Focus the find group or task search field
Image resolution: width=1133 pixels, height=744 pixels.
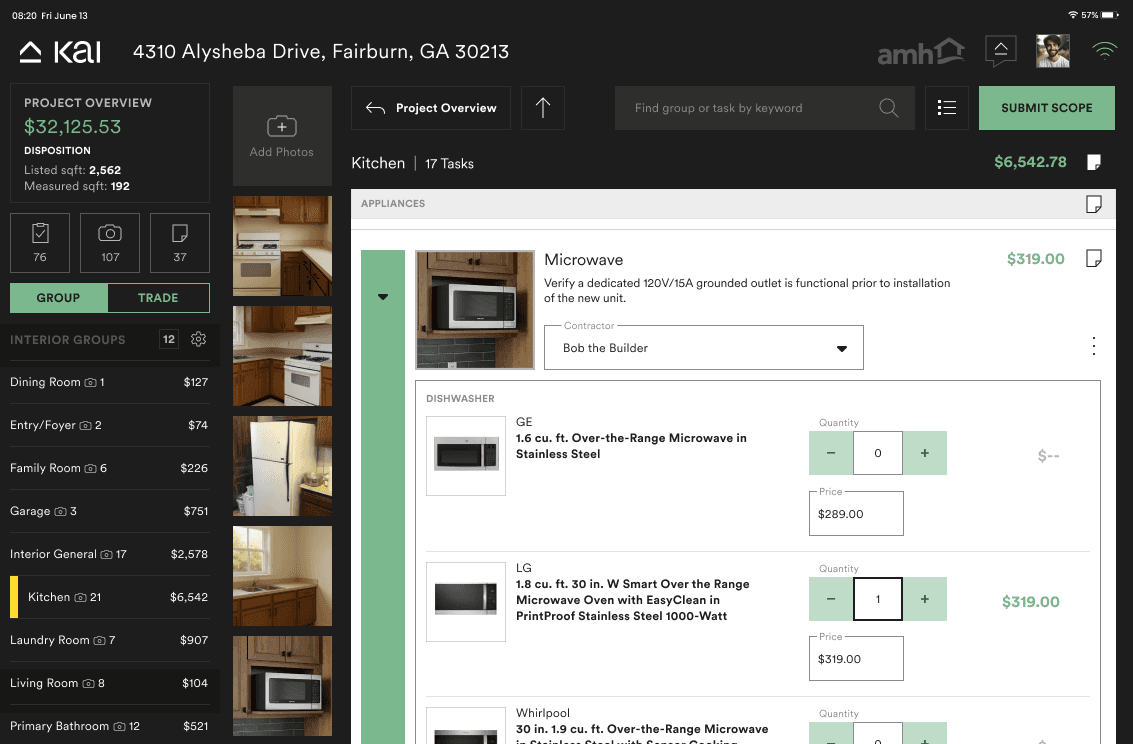[764, 108]
